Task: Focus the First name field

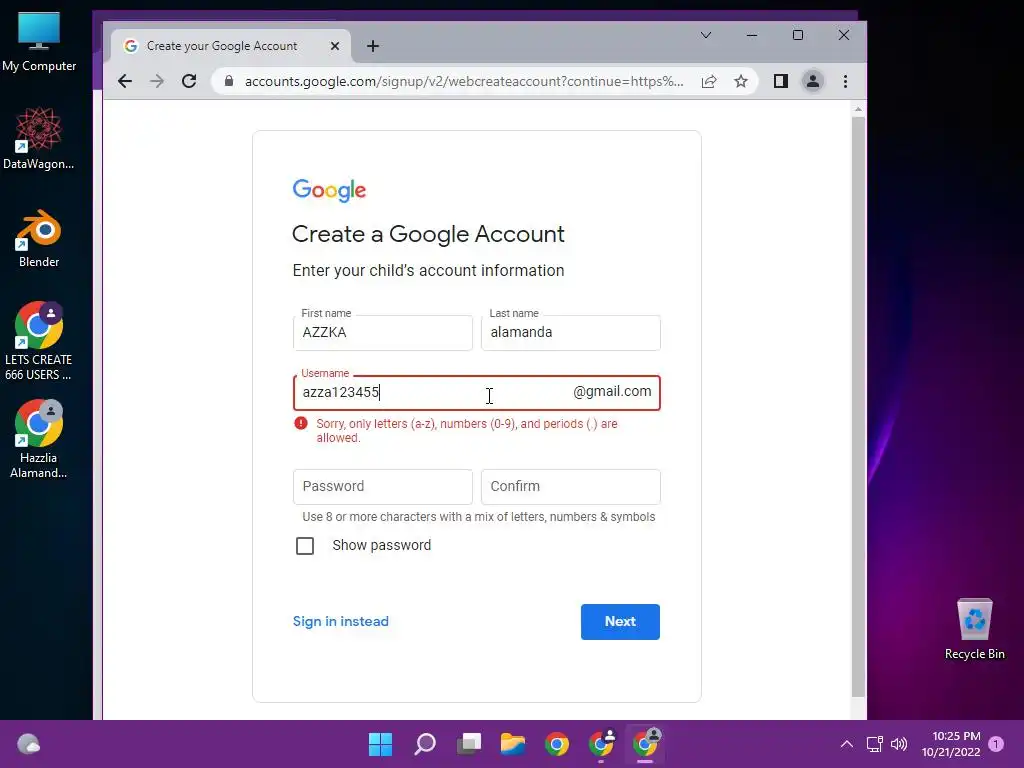Action: click(x=383, y=332)
